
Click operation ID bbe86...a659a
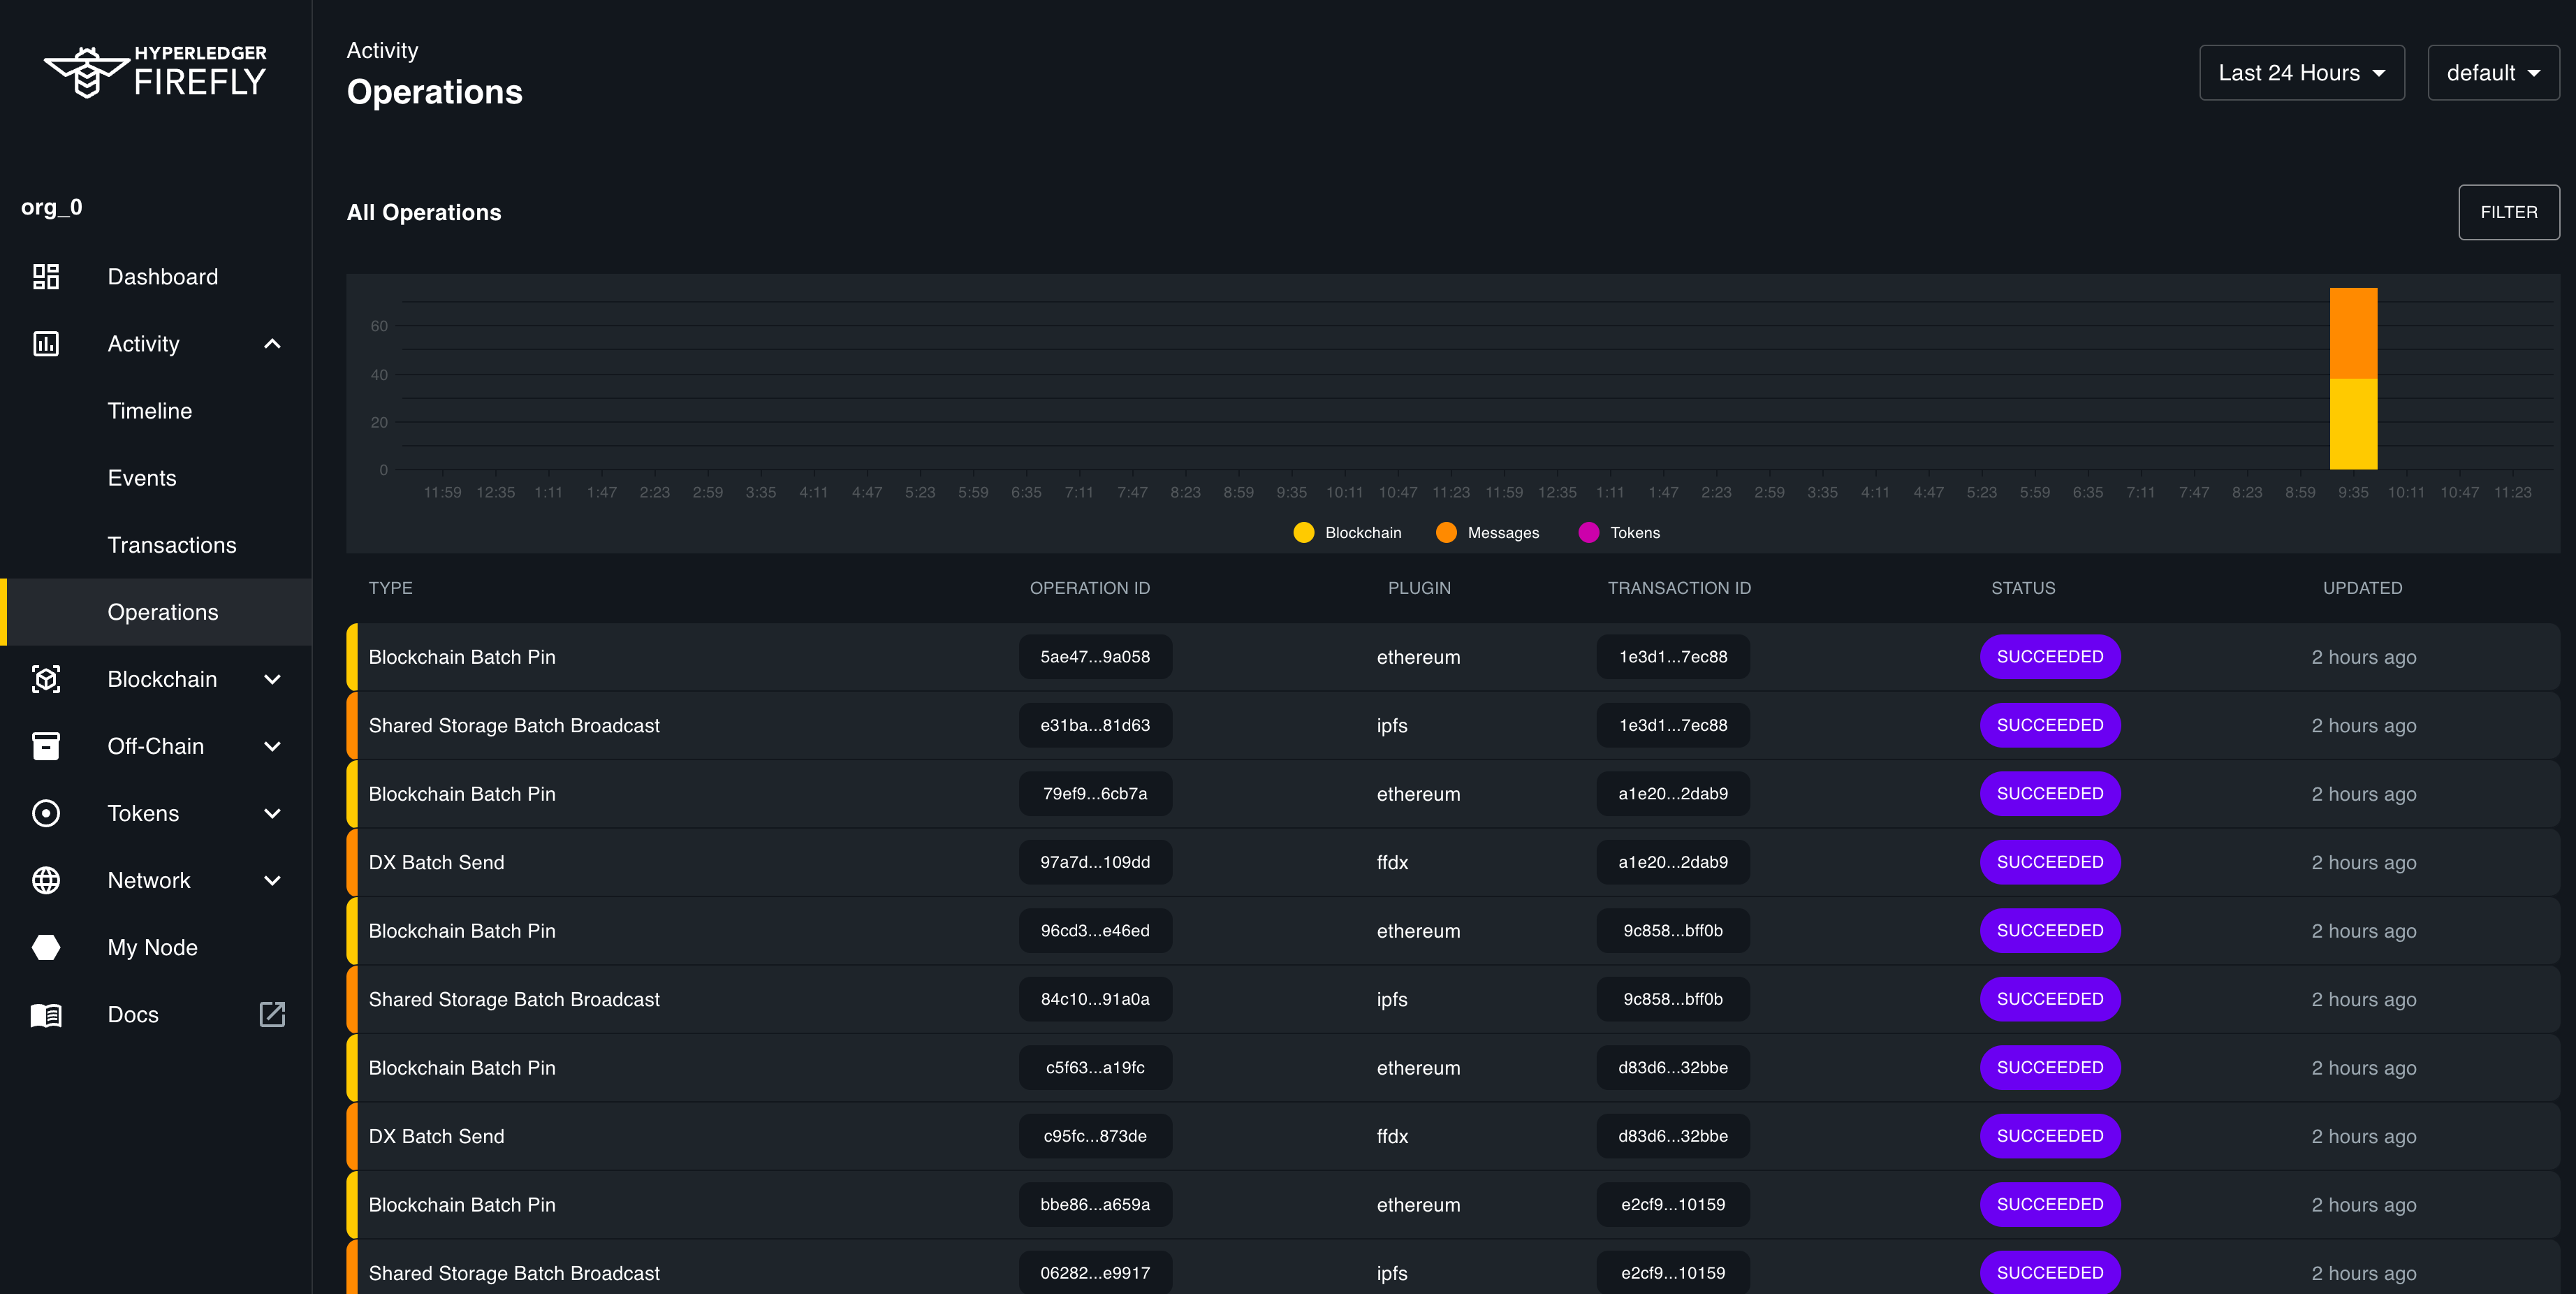point(1095,1204)
